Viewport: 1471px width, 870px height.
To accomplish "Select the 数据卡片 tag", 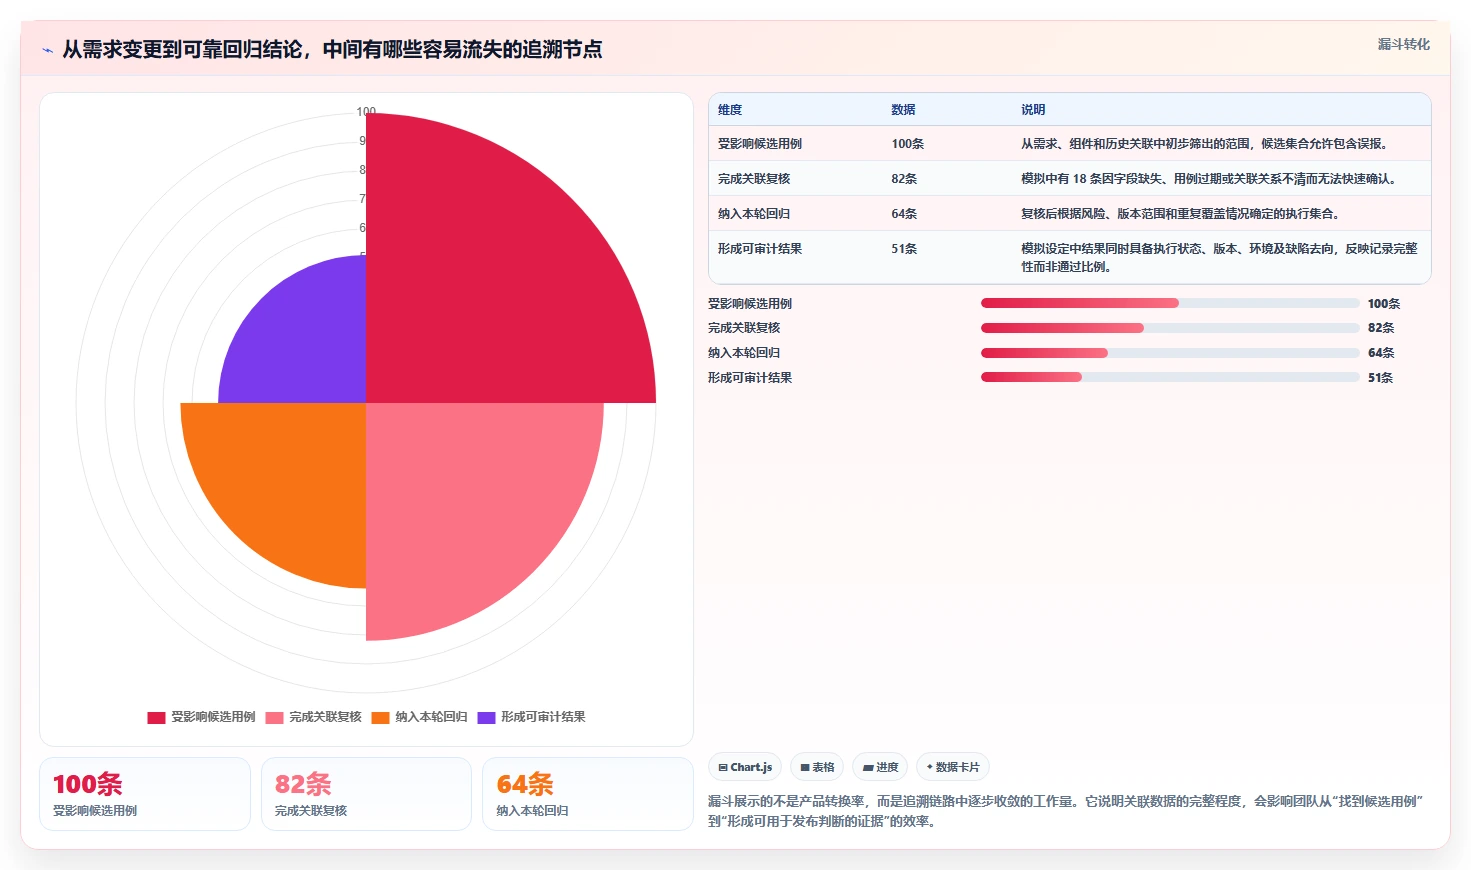I will click(x=953, y=767).
